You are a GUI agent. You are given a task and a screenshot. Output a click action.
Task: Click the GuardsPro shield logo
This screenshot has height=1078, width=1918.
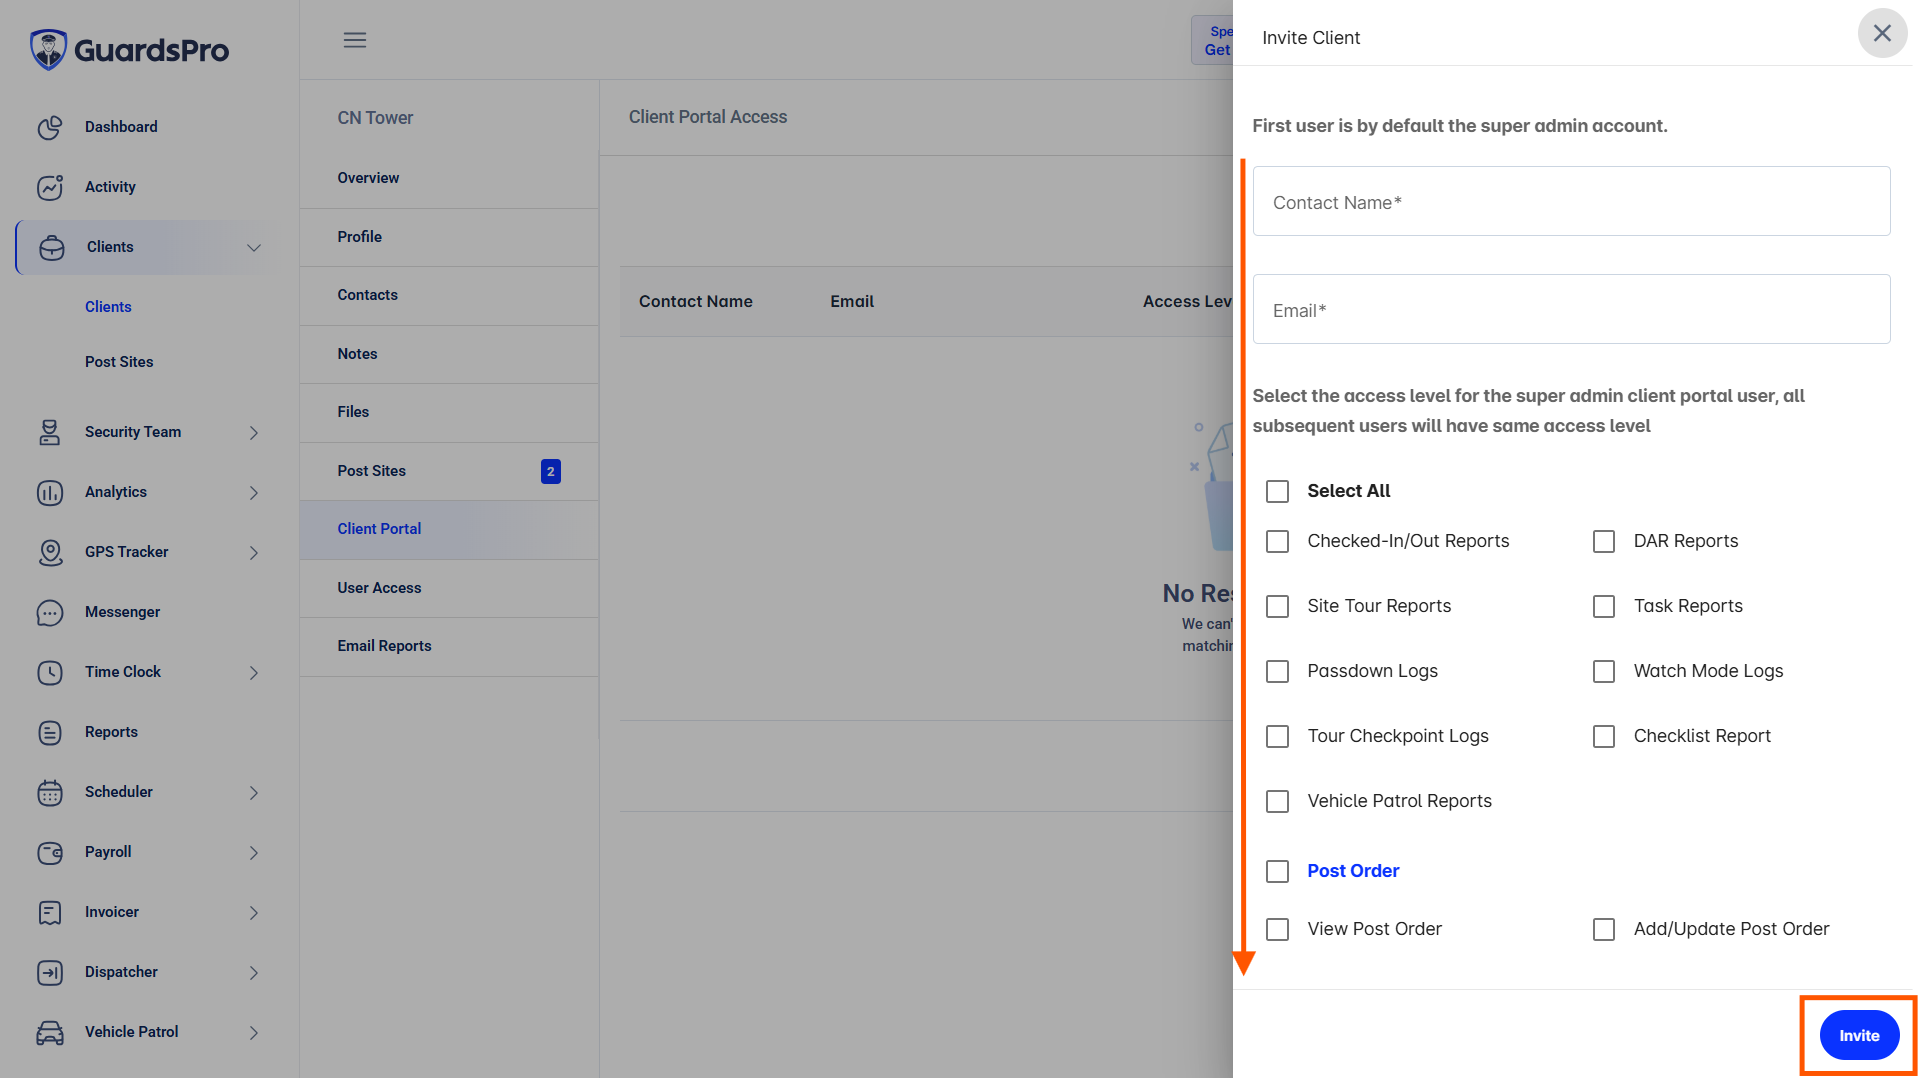pyautogui.click(x=48, y=49)
